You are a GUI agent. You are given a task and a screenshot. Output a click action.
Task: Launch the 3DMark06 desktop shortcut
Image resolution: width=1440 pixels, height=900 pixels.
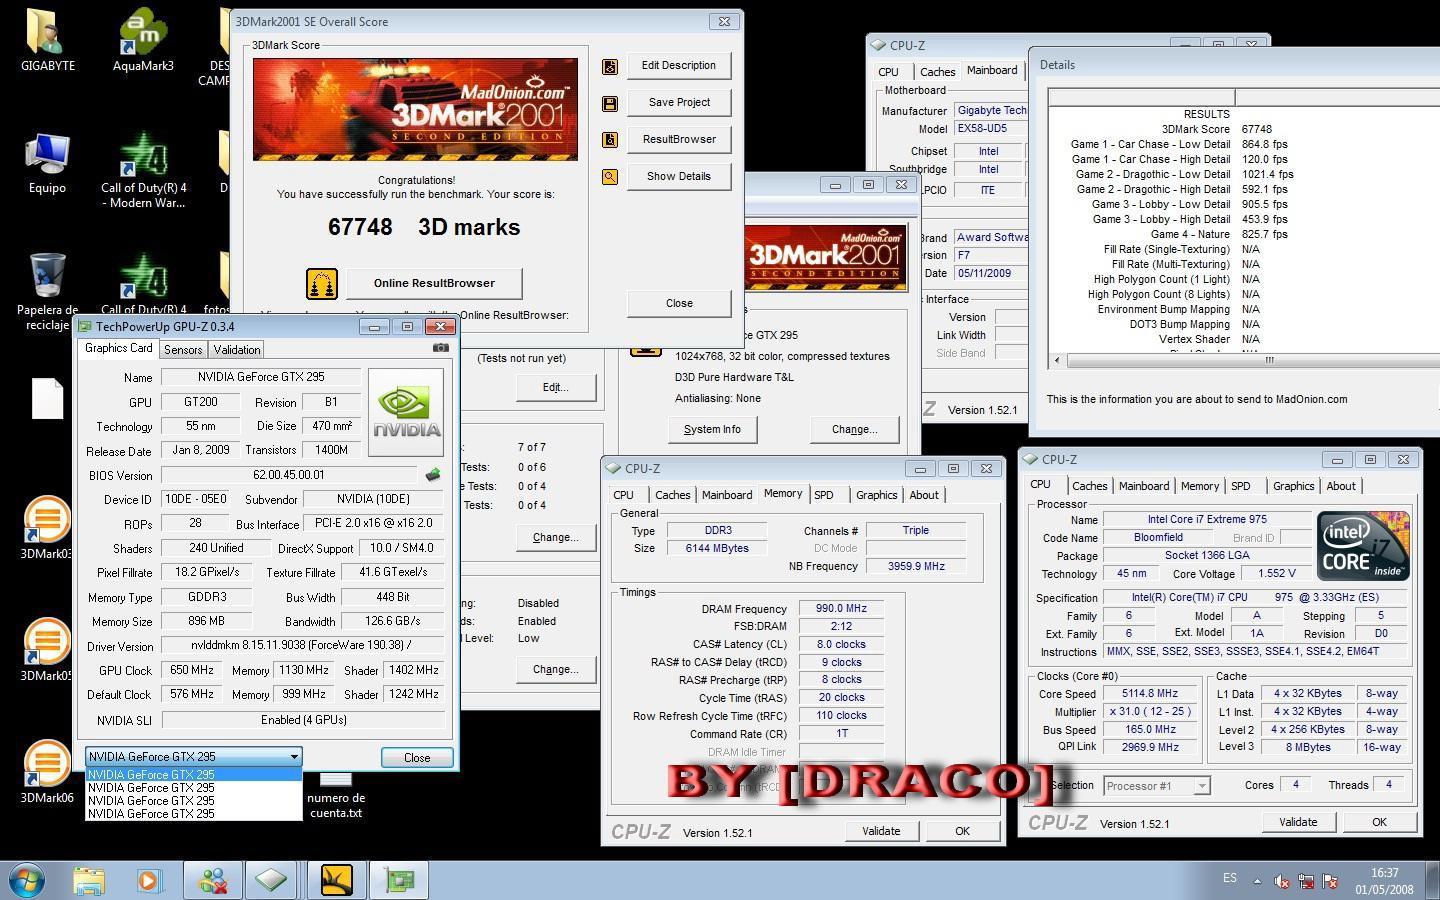point(47,771)
